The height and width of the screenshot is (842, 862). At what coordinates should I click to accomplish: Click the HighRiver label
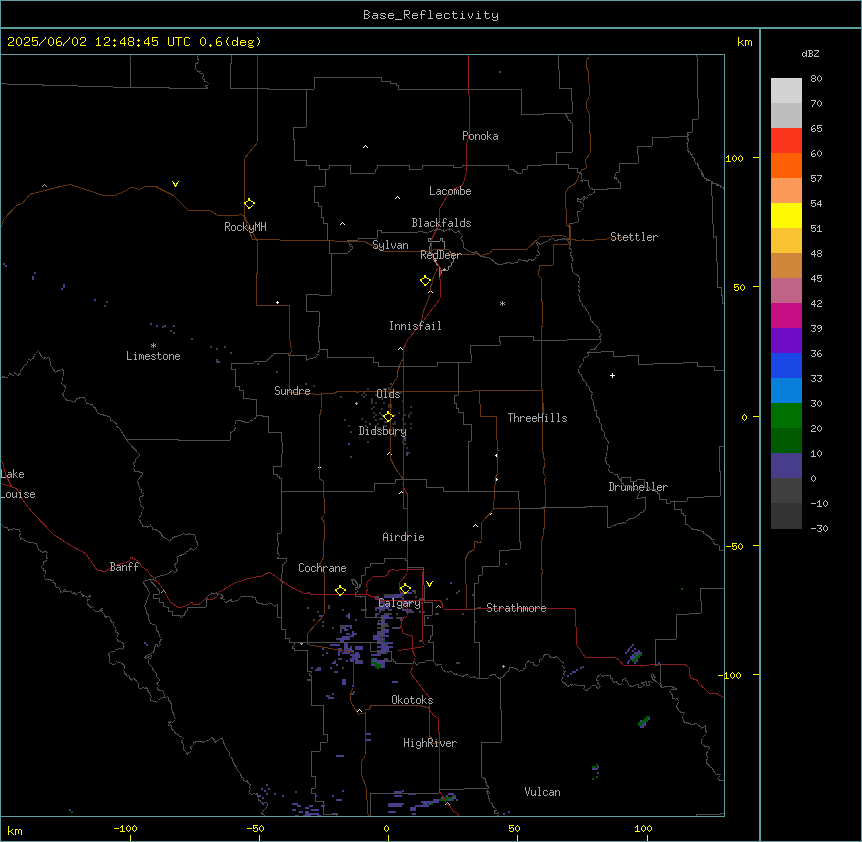430,743
